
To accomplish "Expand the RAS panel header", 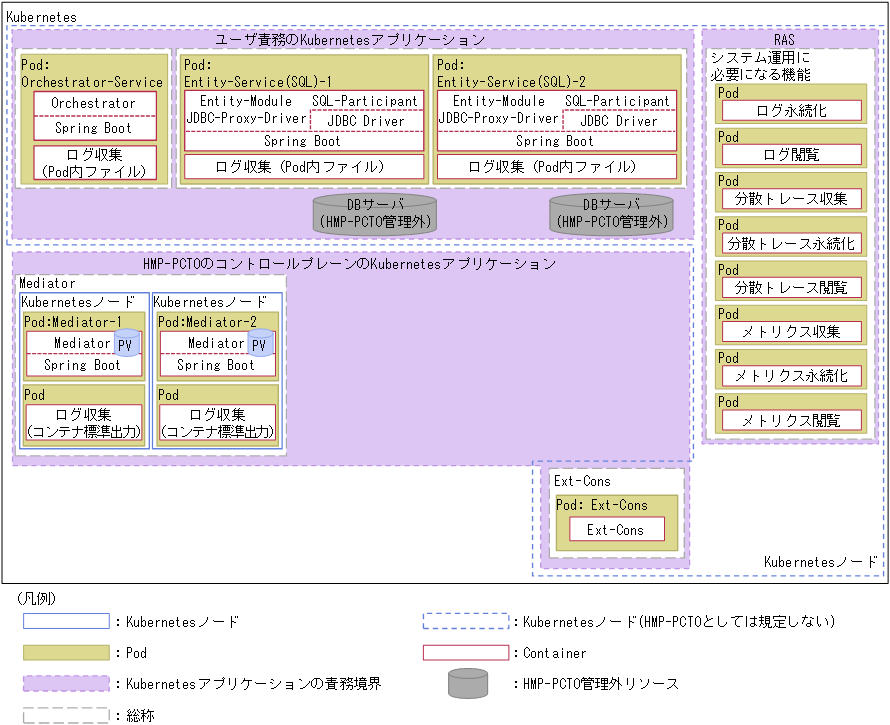I will pos(784,39).
